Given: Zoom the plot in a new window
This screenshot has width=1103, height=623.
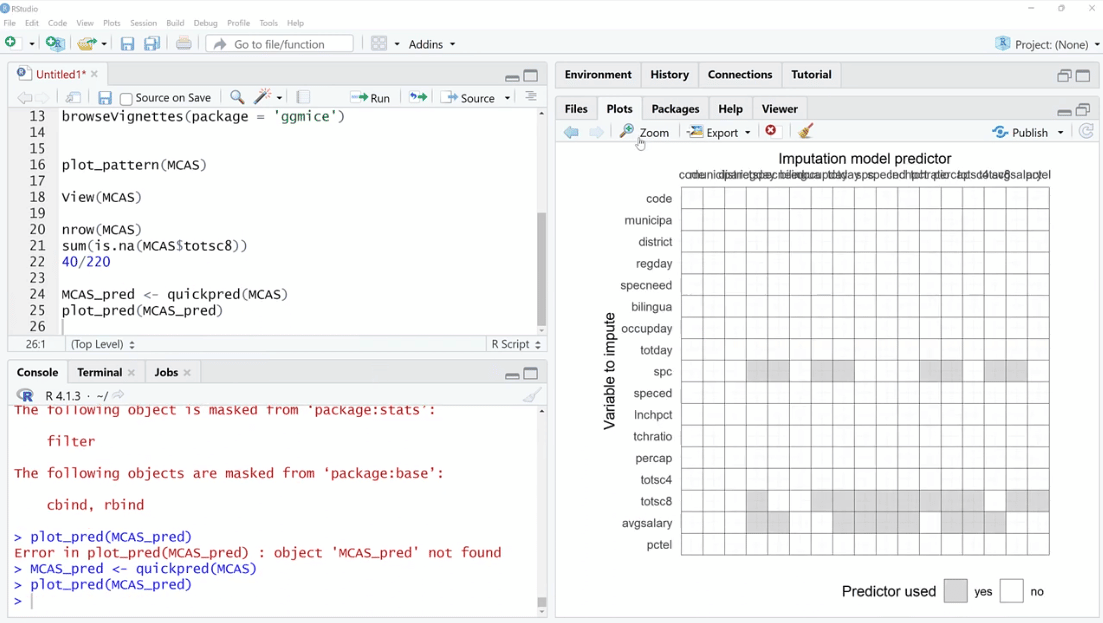Looking at the screenshot, I should [644, 132].
